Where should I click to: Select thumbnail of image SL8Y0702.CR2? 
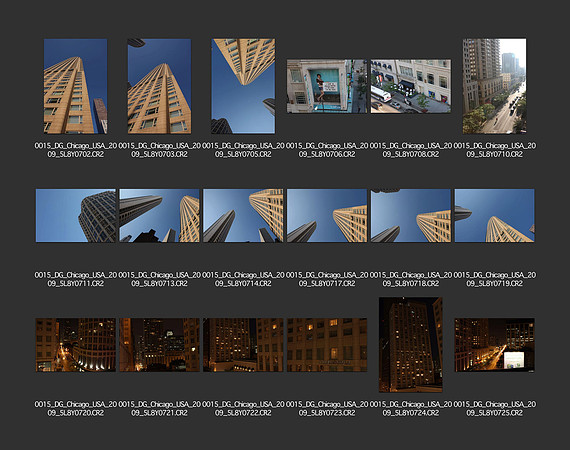pos(76,86)
